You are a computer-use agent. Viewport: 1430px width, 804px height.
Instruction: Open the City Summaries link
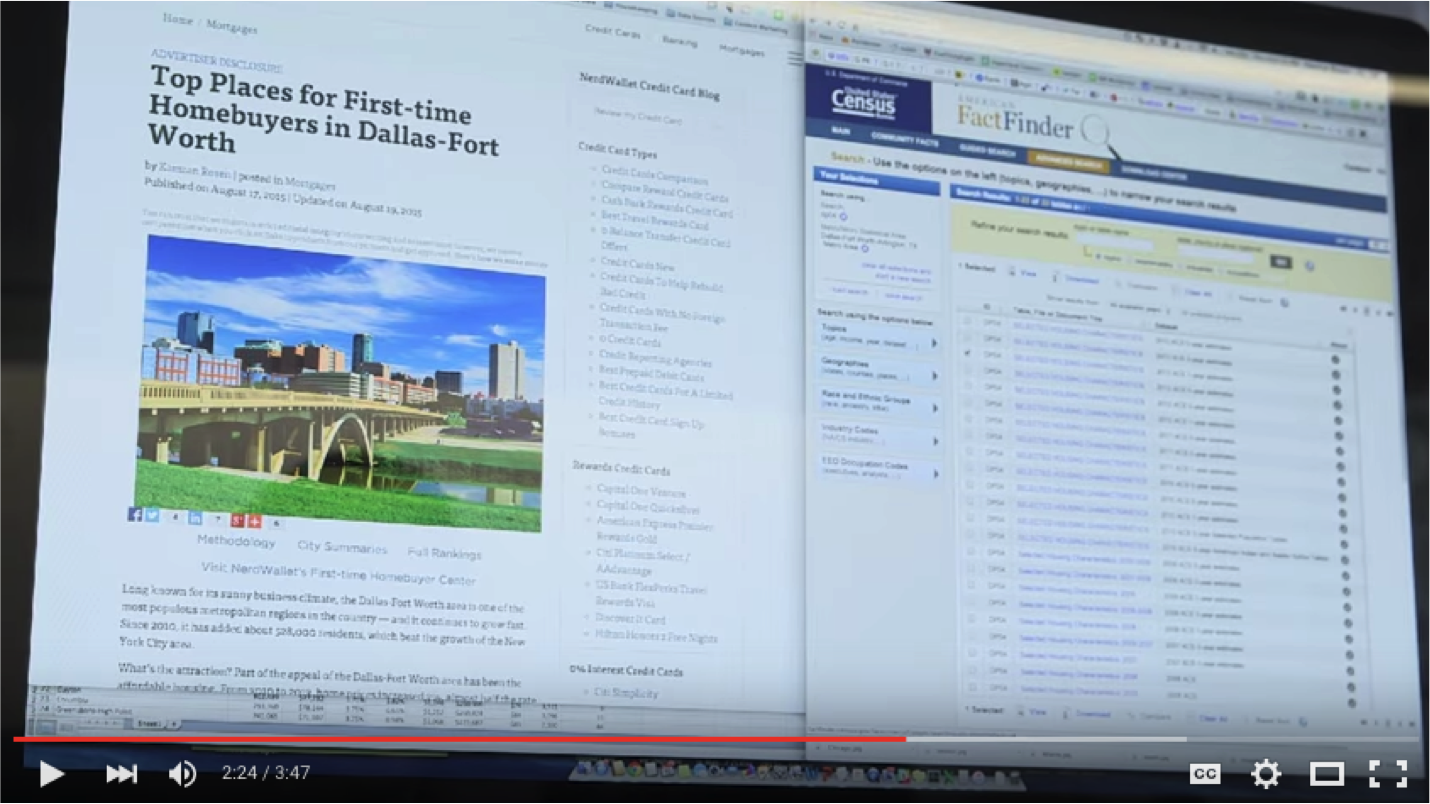click(341, 547)
